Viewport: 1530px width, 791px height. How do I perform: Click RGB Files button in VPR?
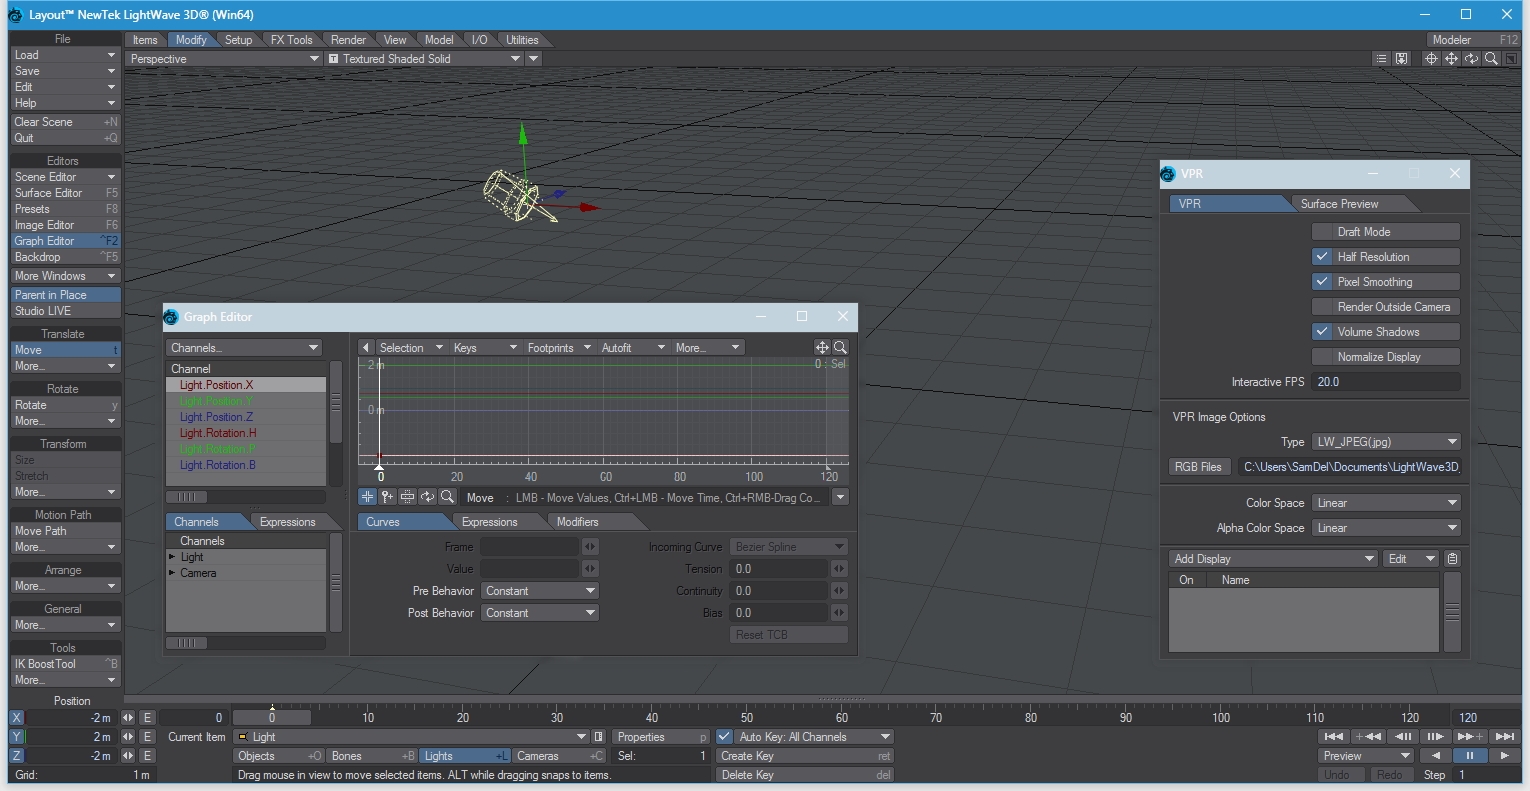pos(1198,467)
